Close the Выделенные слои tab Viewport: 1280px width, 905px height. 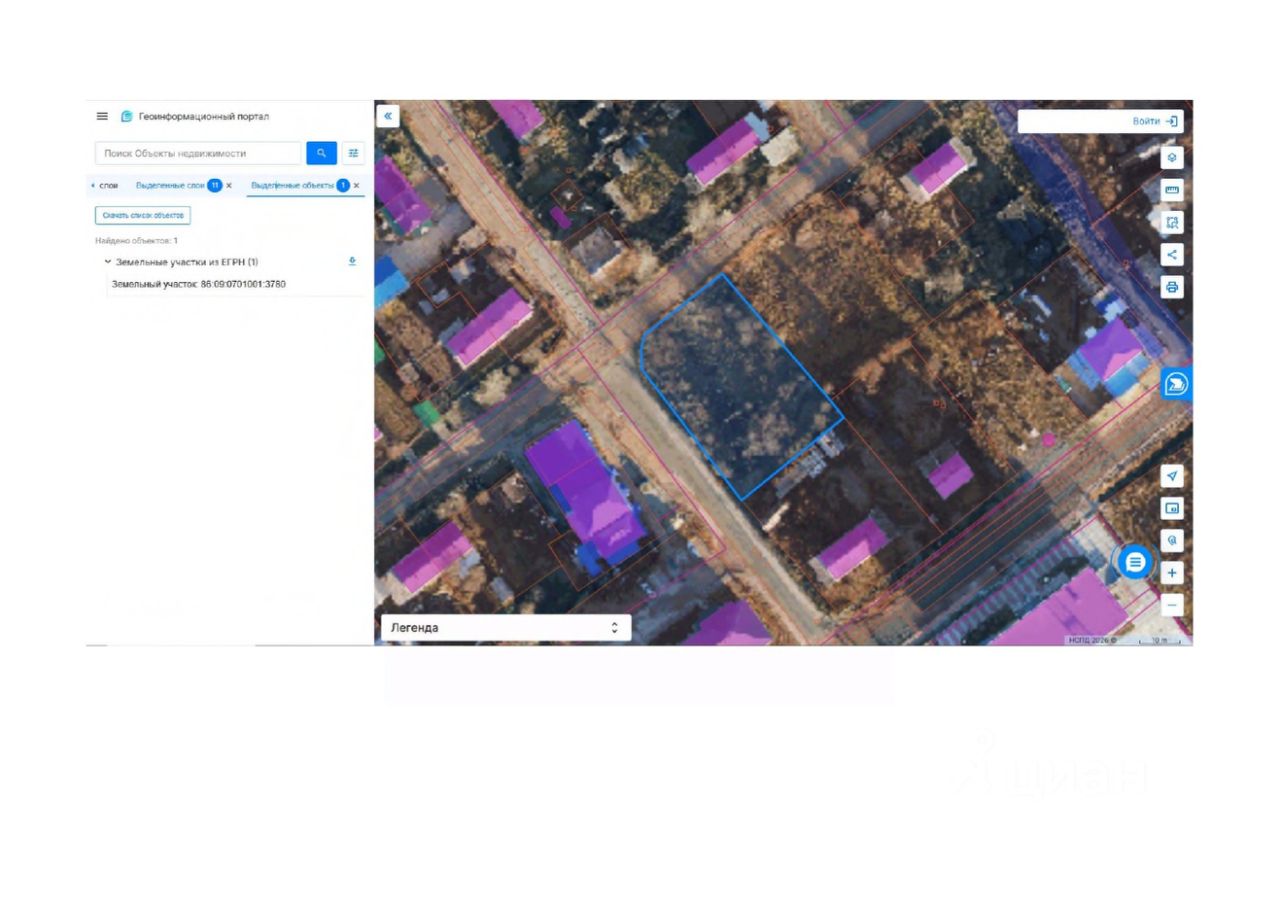pos(229,186)
